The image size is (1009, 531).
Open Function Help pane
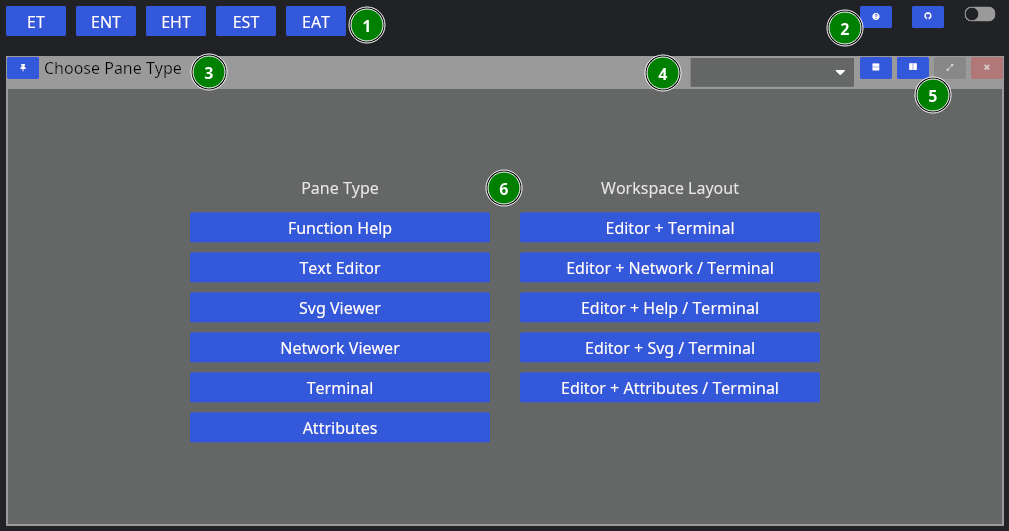[340, 228]
